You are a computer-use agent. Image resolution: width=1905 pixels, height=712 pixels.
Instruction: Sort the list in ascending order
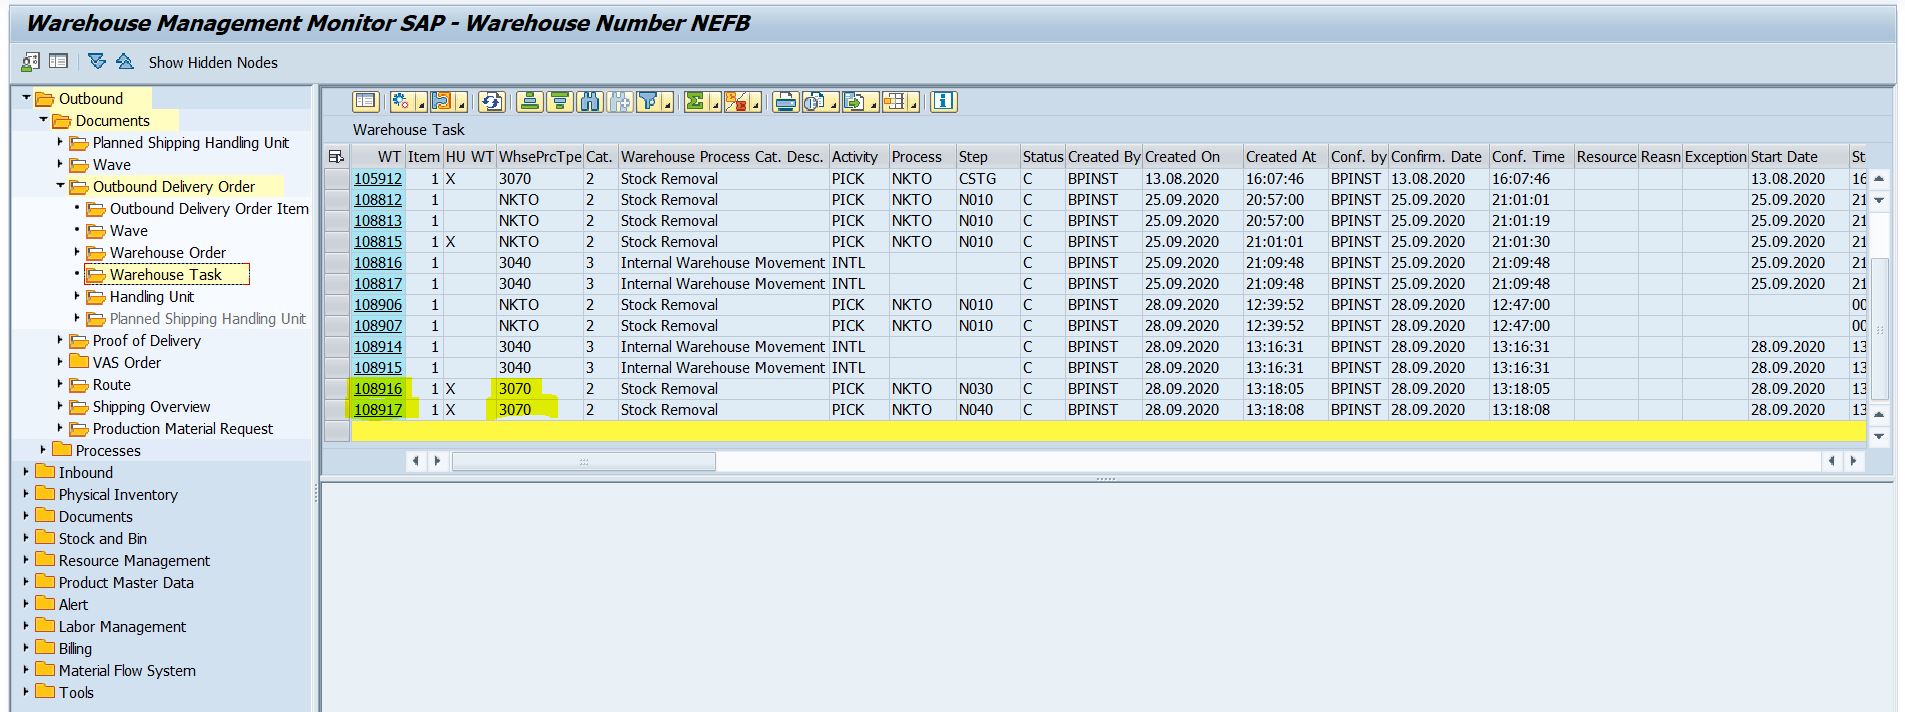(530, 101)
